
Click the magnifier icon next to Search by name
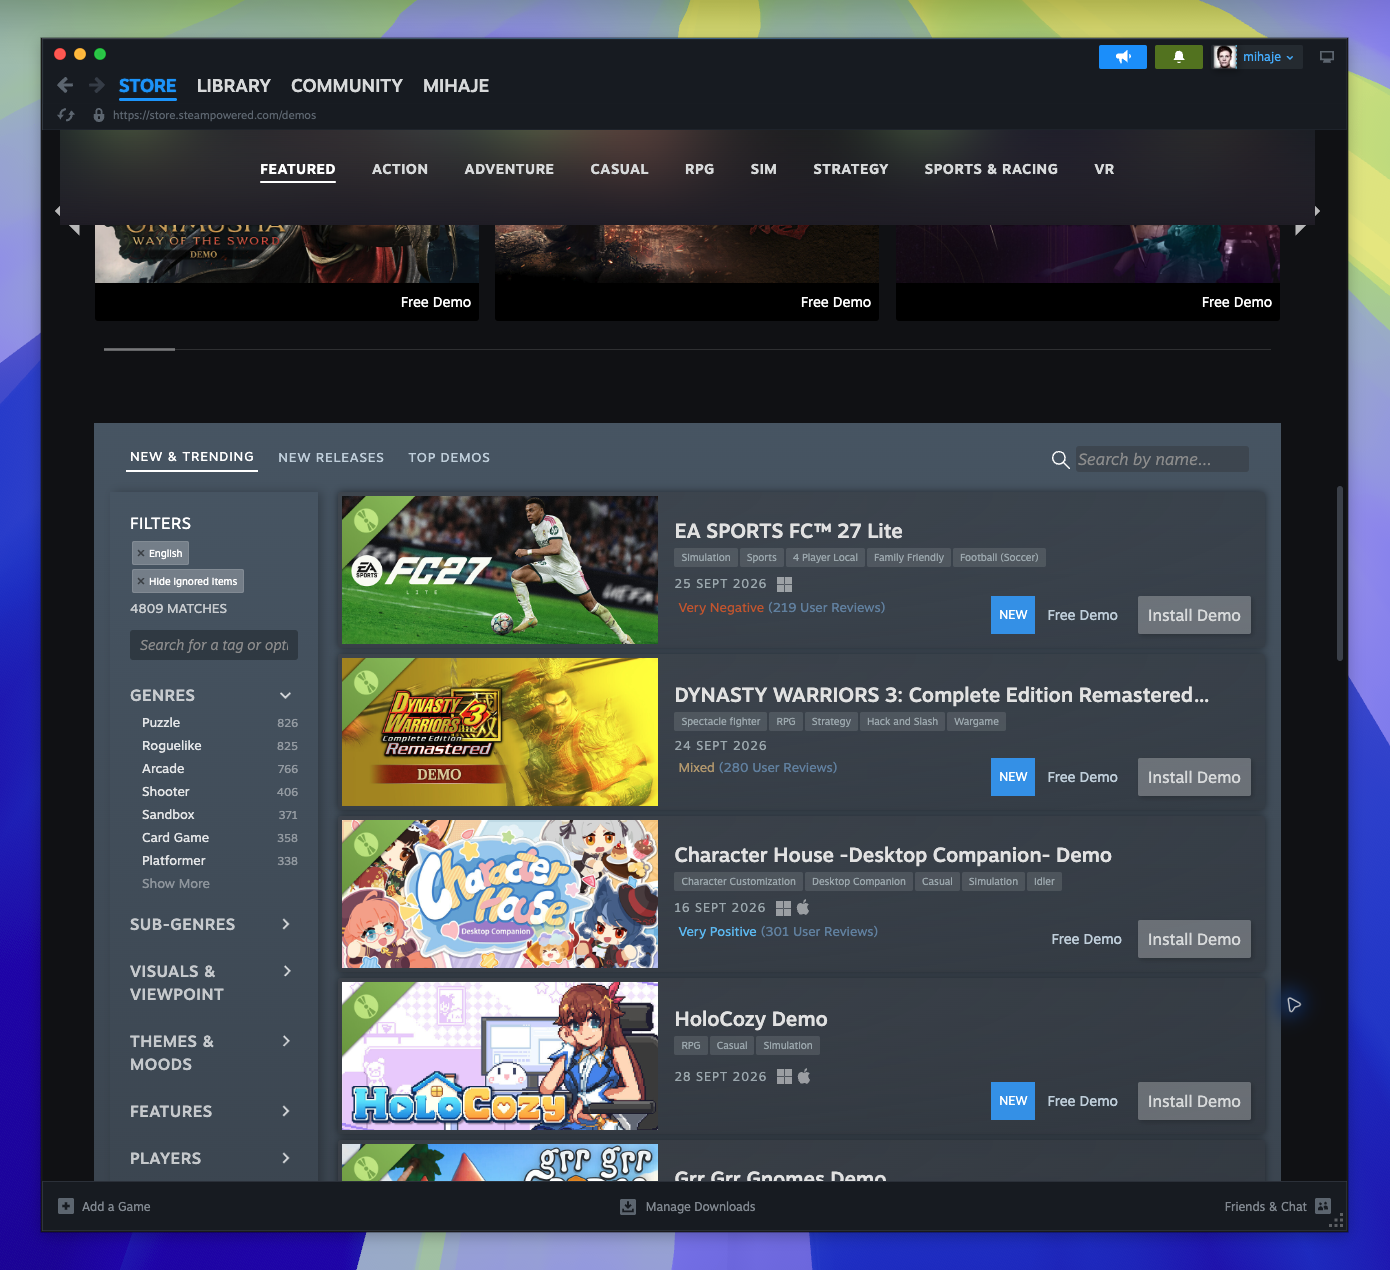point(1061,459)
